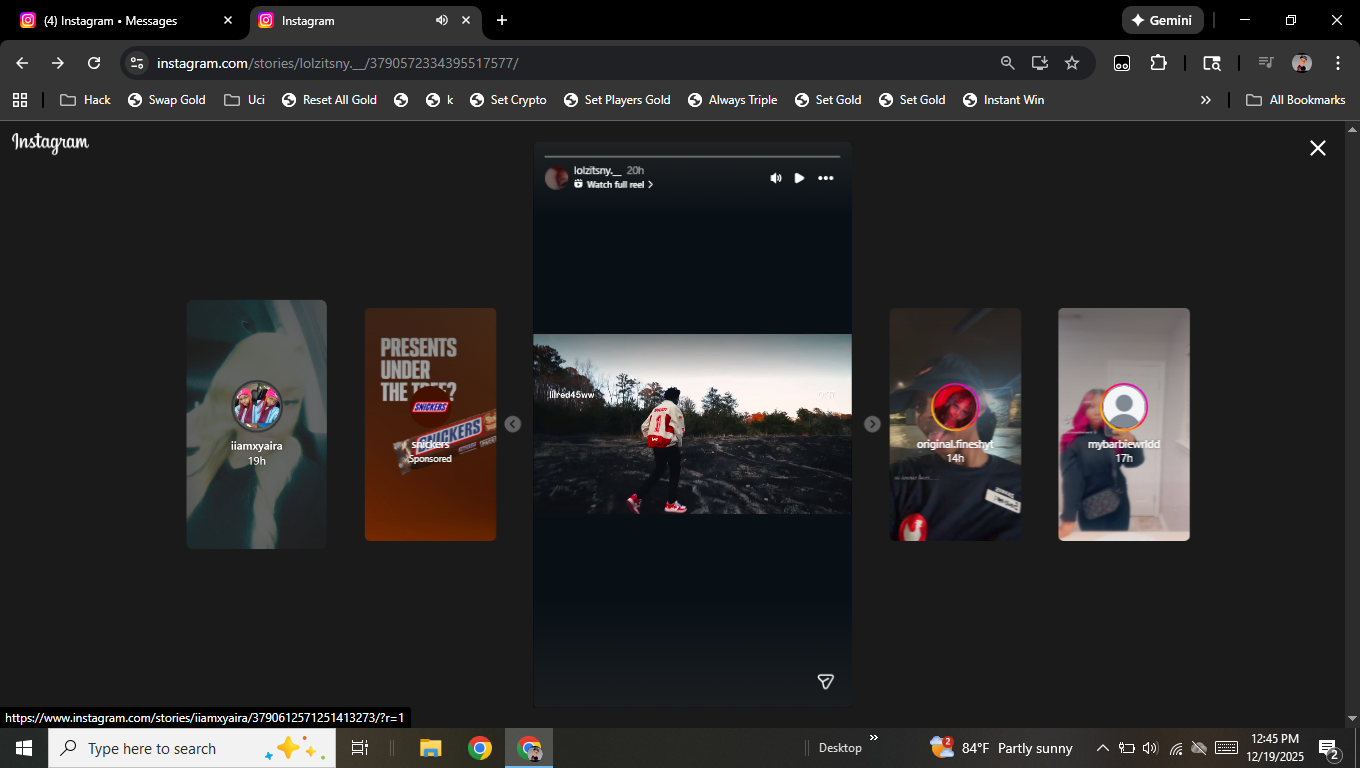
Task: Open the story three-dots options menu
Action: point(826,178)
